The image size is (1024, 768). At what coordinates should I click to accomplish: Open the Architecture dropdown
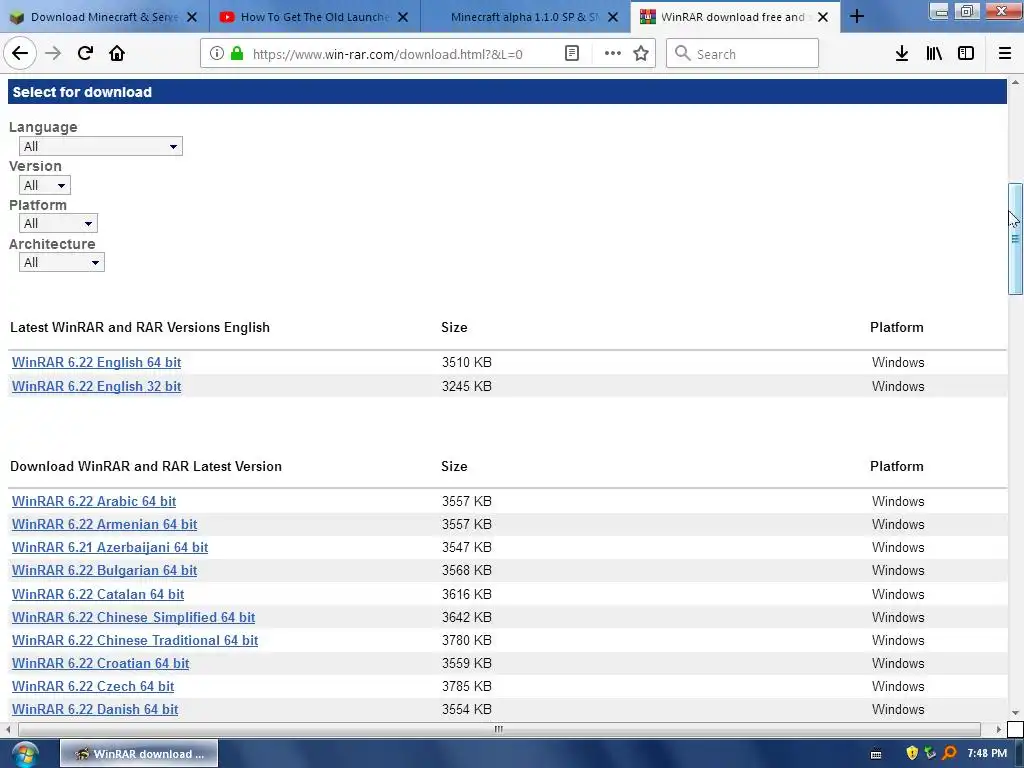click(x=61, y=263)
